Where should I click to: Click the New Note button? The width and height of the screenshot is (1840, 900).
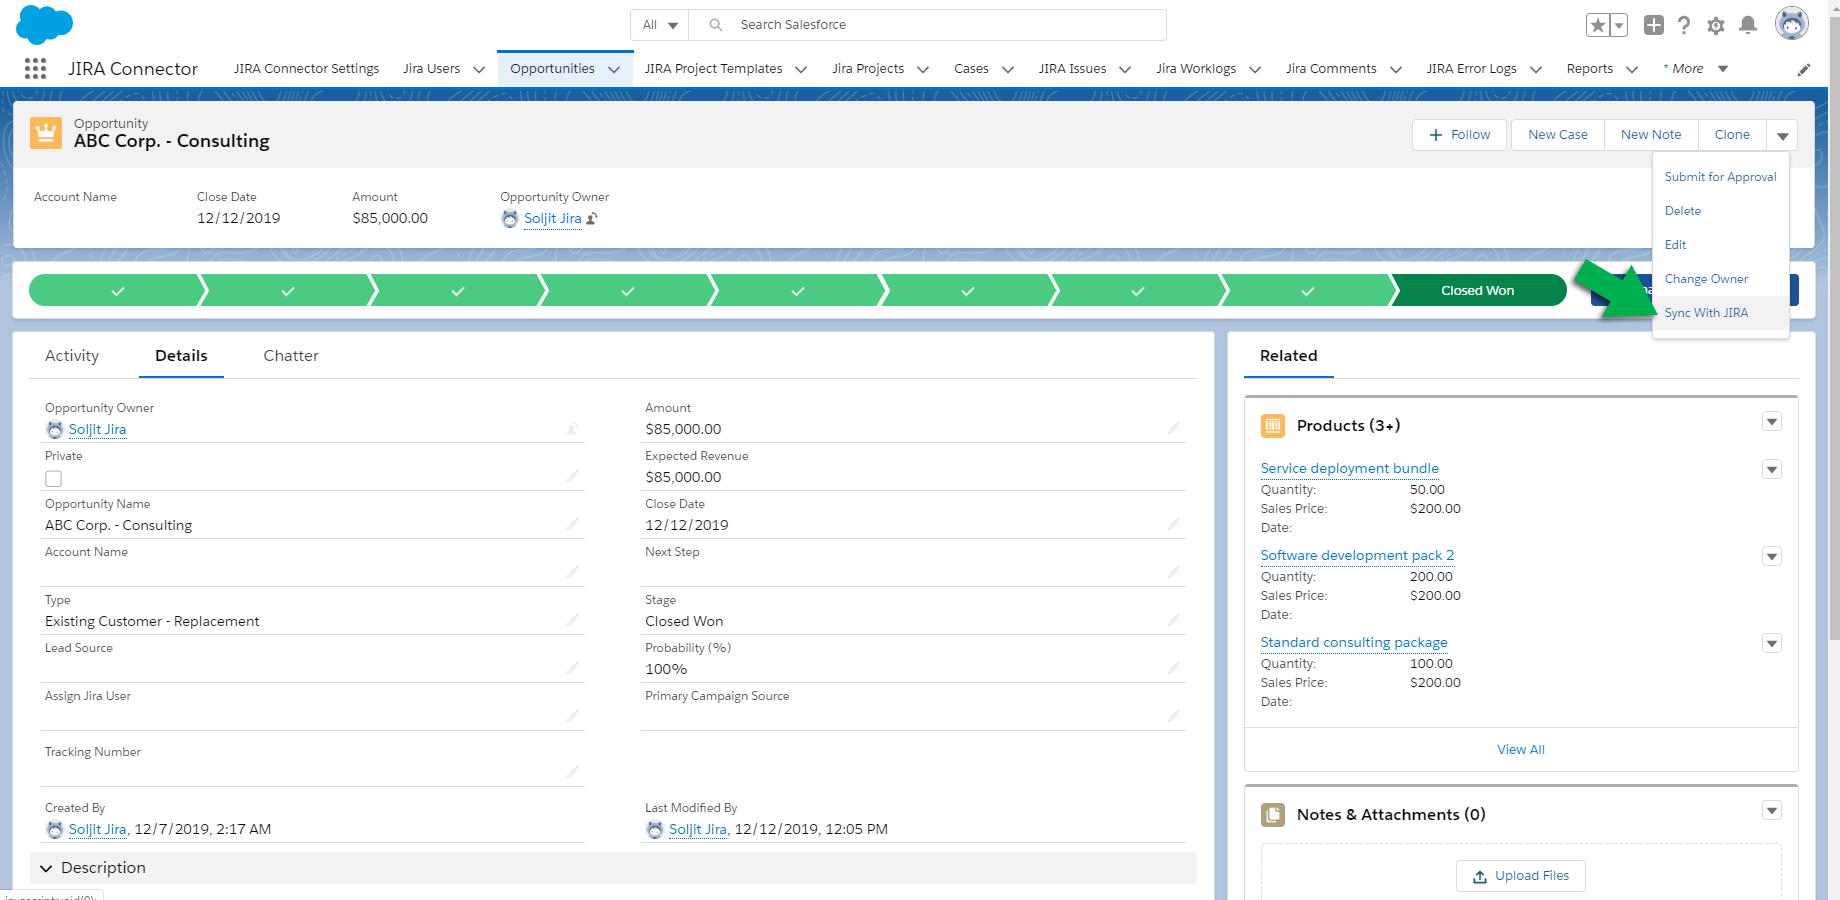point(1651,135)
